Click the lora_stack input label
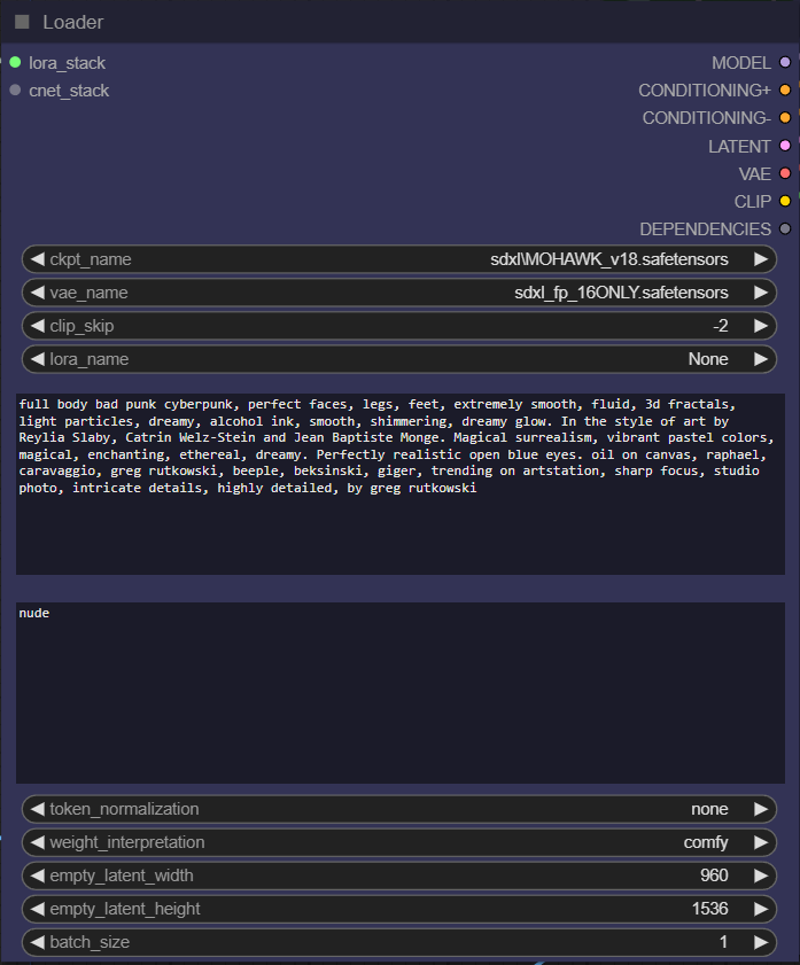 [67, 63]
